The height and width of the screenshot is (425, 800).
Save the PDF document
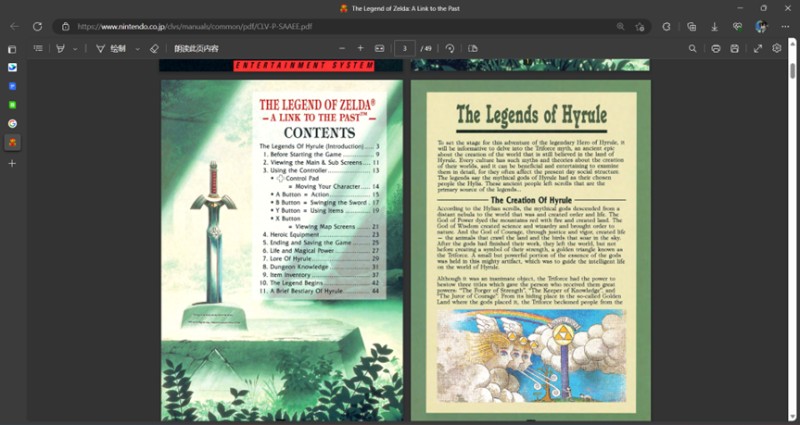coord(735,48)
